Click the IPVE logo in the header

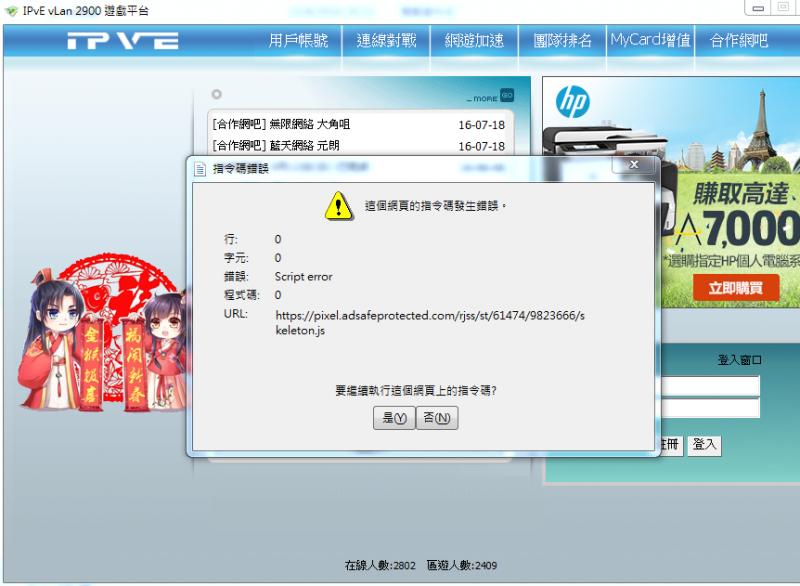click(x=122, y=40)
